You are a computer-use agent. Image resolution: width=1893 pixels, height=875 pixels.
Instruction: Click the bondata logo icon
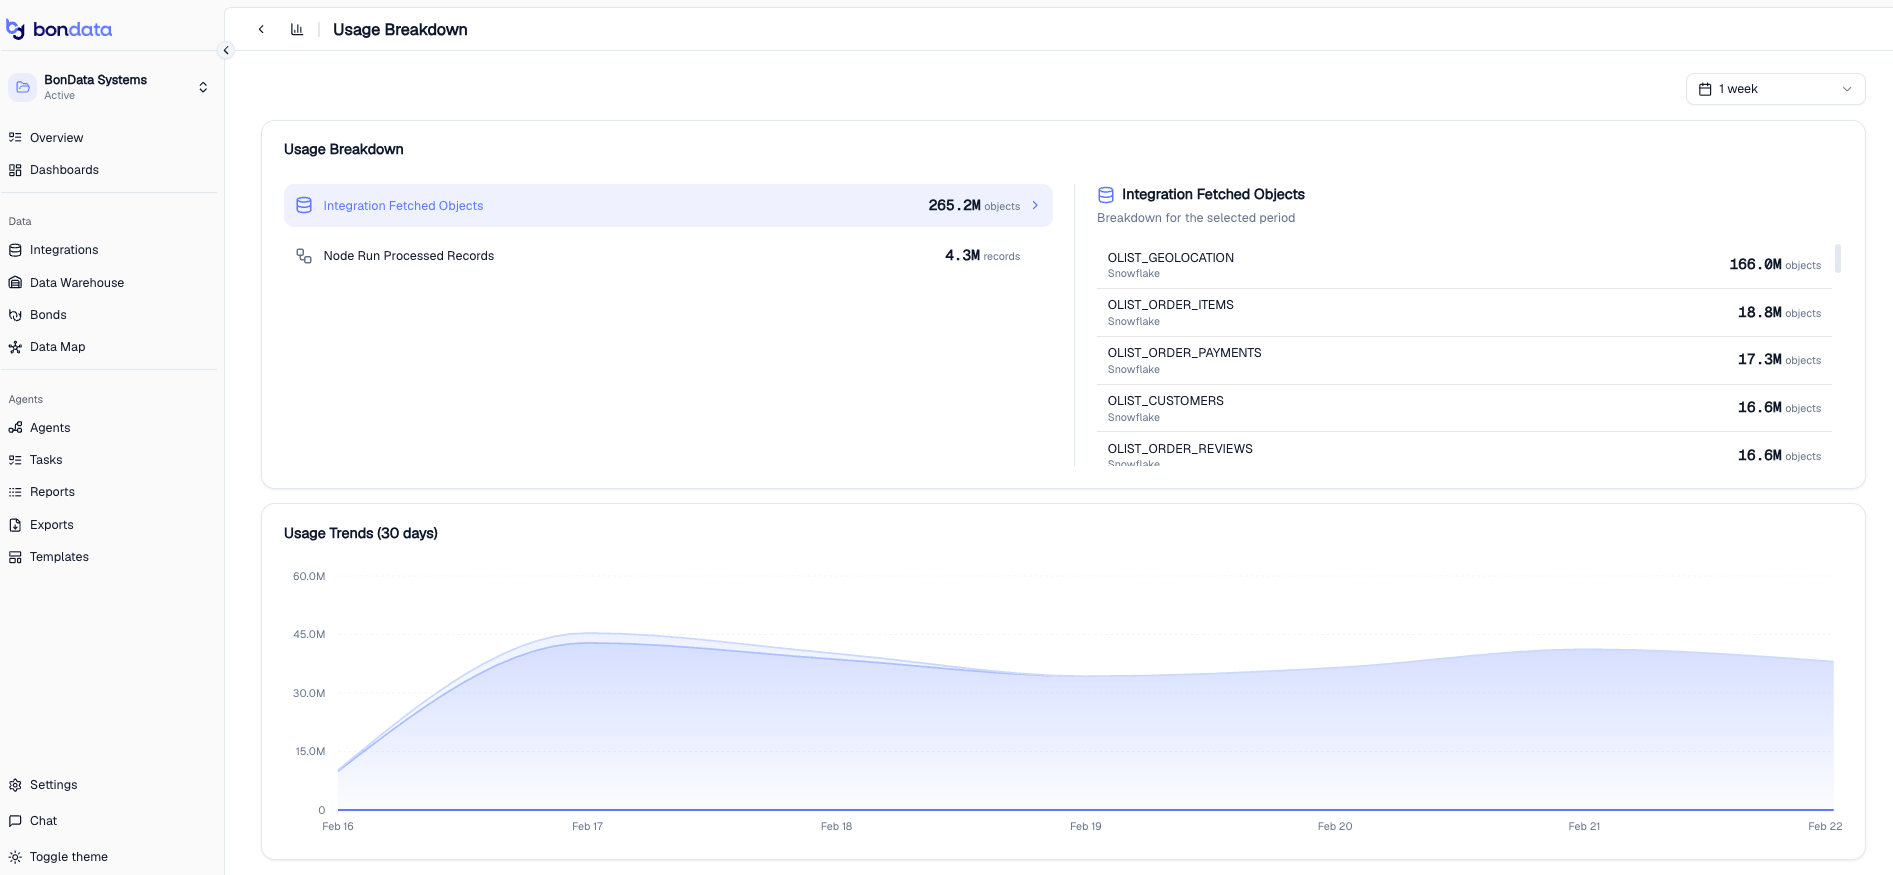click(15, 30)
